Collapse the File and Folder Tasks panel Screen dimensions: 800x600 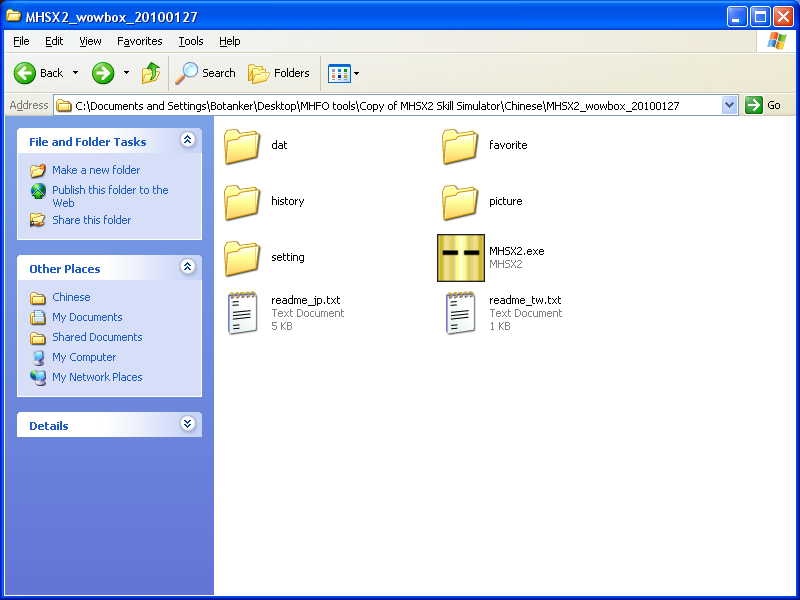click(187, 141)
